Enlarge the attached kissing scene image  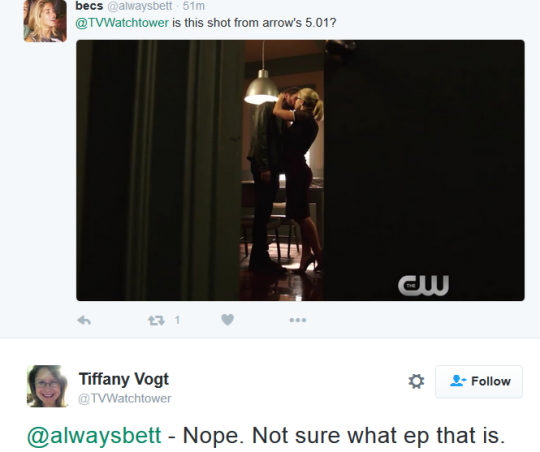click(300, 170)
